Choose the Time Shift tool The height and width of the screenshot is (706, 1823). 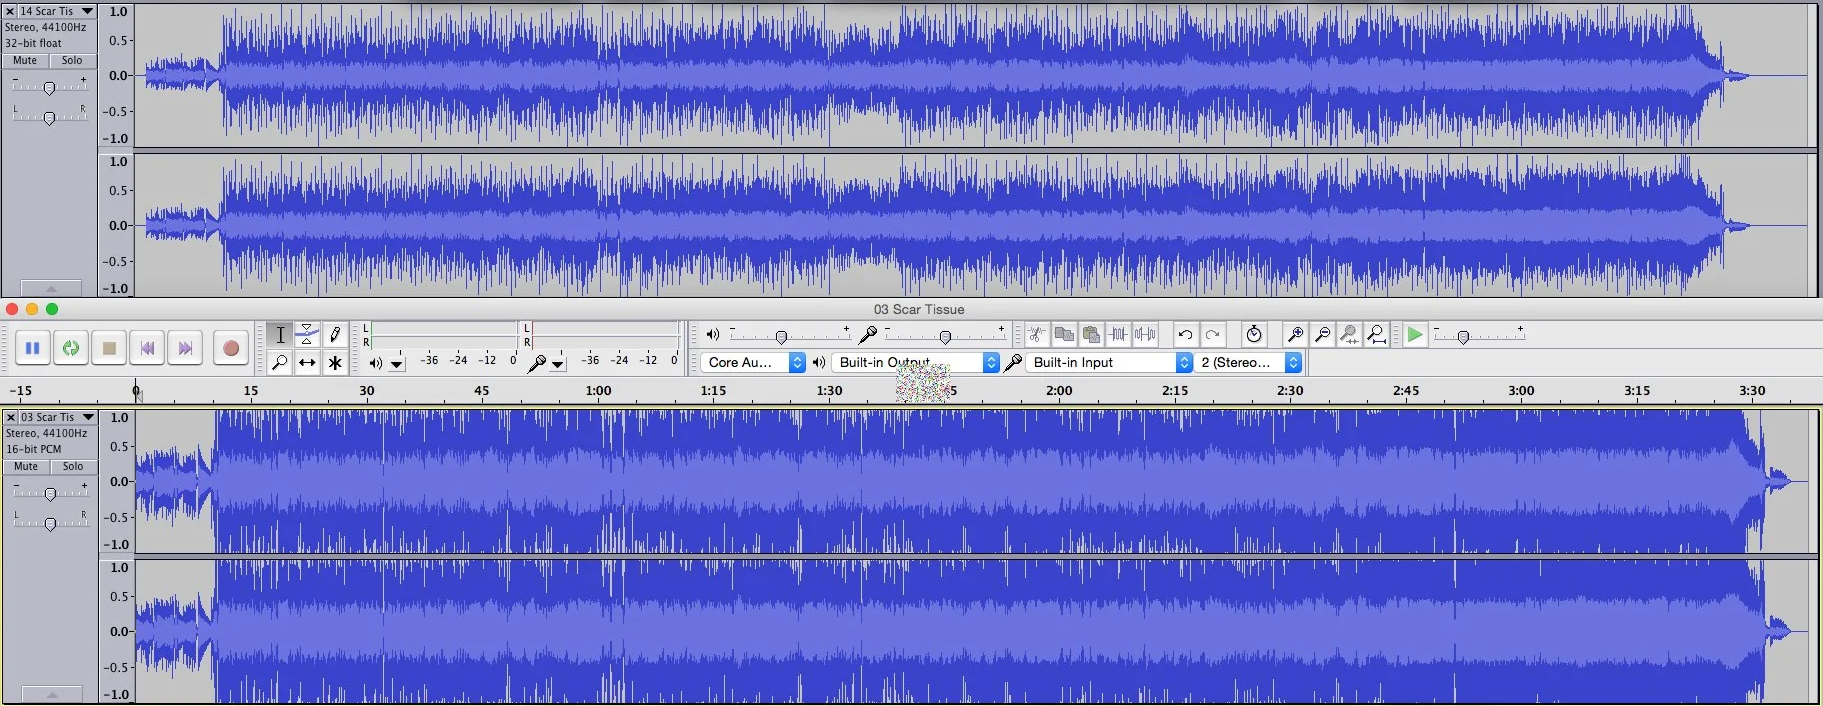coord(307,363)
